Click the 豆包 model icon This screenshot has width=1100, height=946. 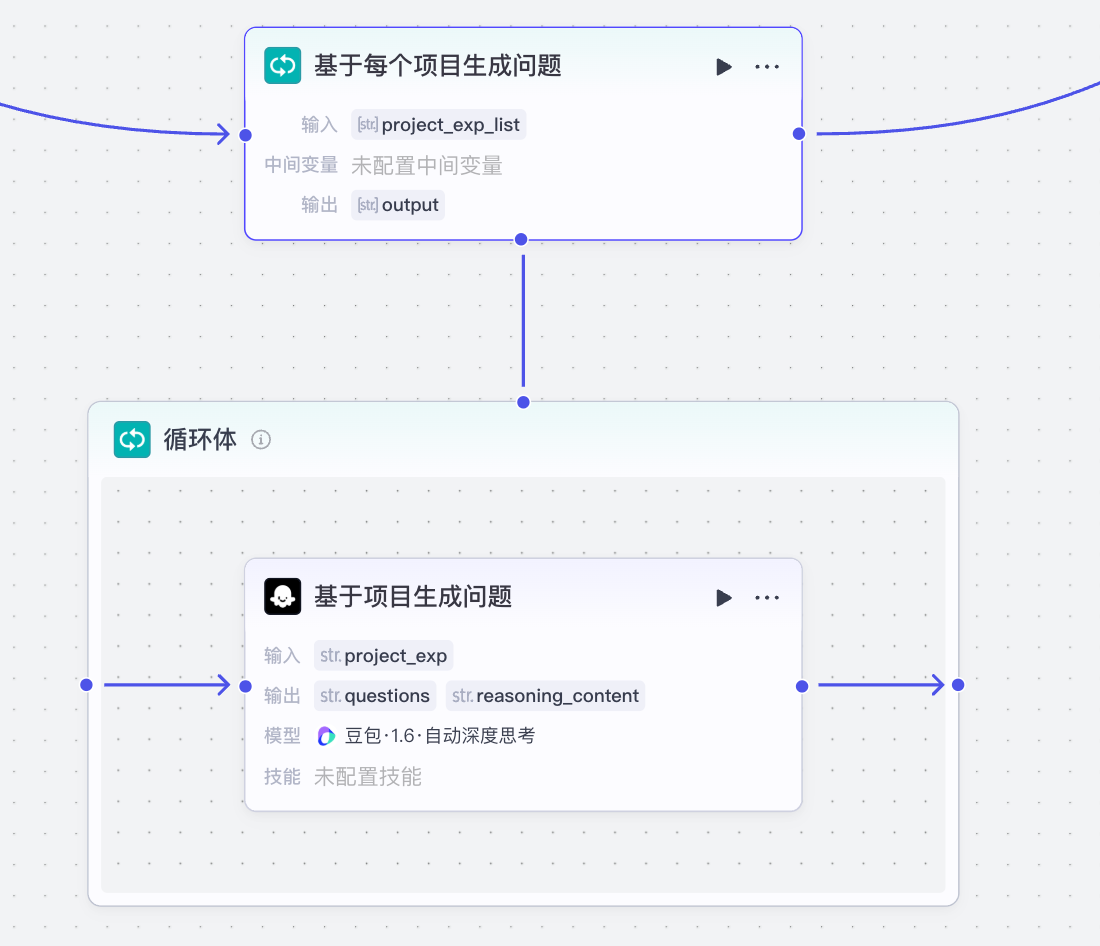[326, 736]
